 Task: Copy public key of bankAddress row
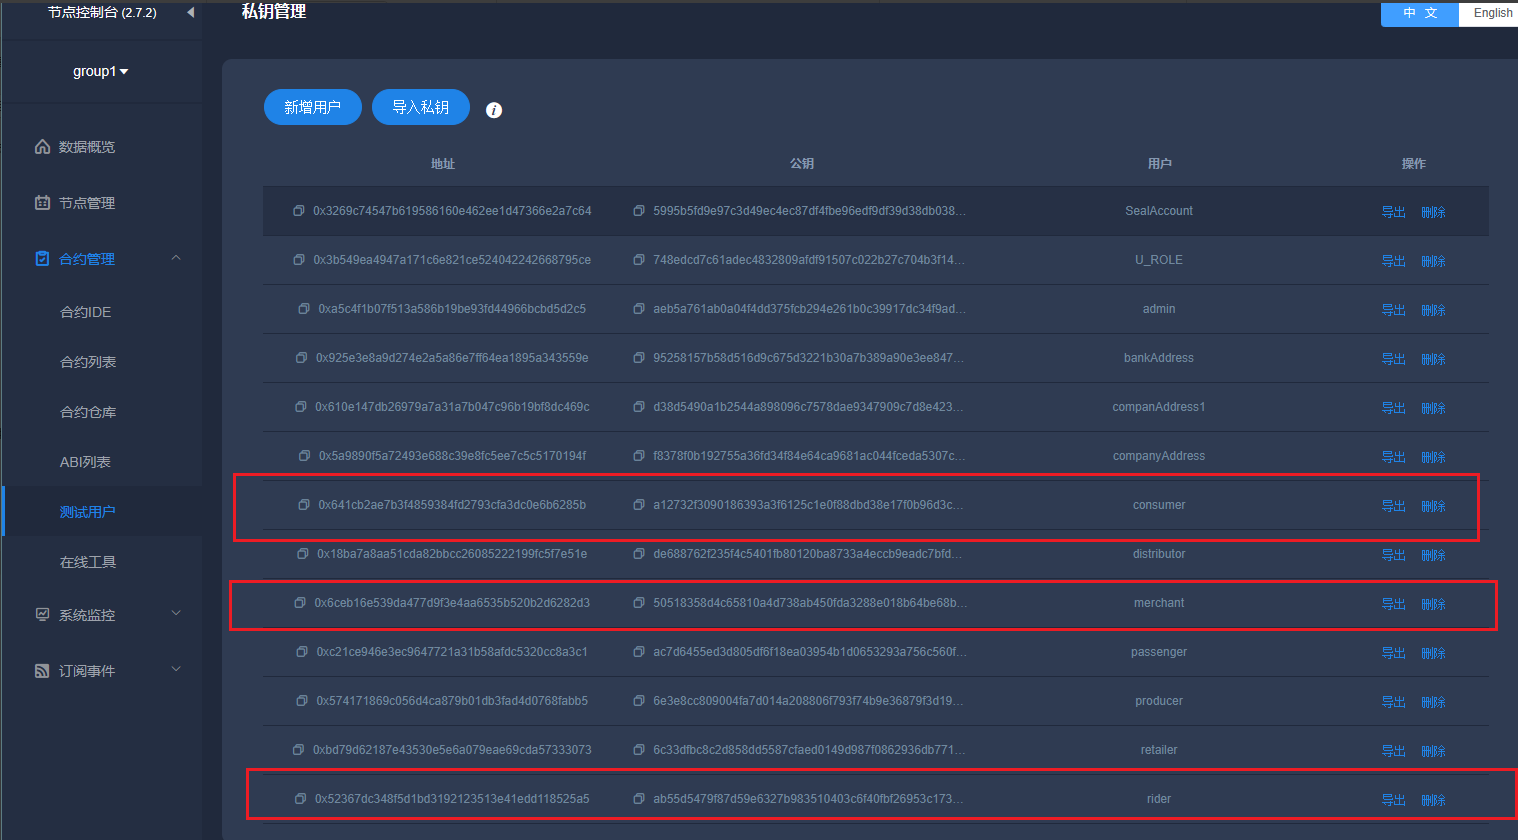(x=638, y=358)
